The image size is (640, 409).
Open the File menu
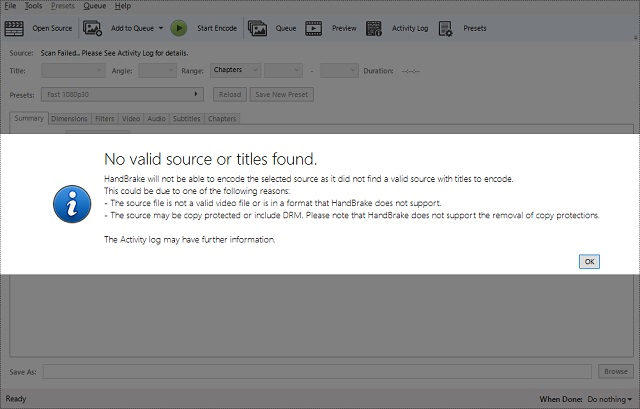click(x=10, y=6)
